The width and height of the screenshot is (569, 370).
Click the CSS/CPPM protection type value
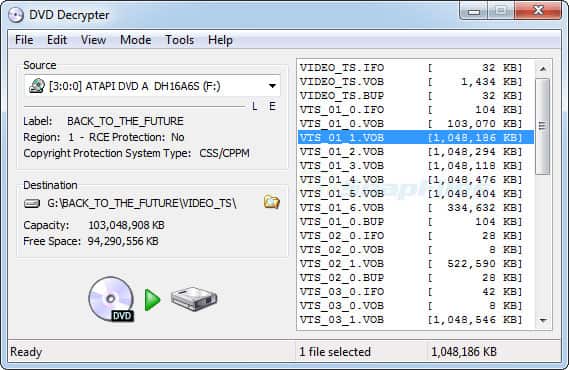[x=224, y=153]
